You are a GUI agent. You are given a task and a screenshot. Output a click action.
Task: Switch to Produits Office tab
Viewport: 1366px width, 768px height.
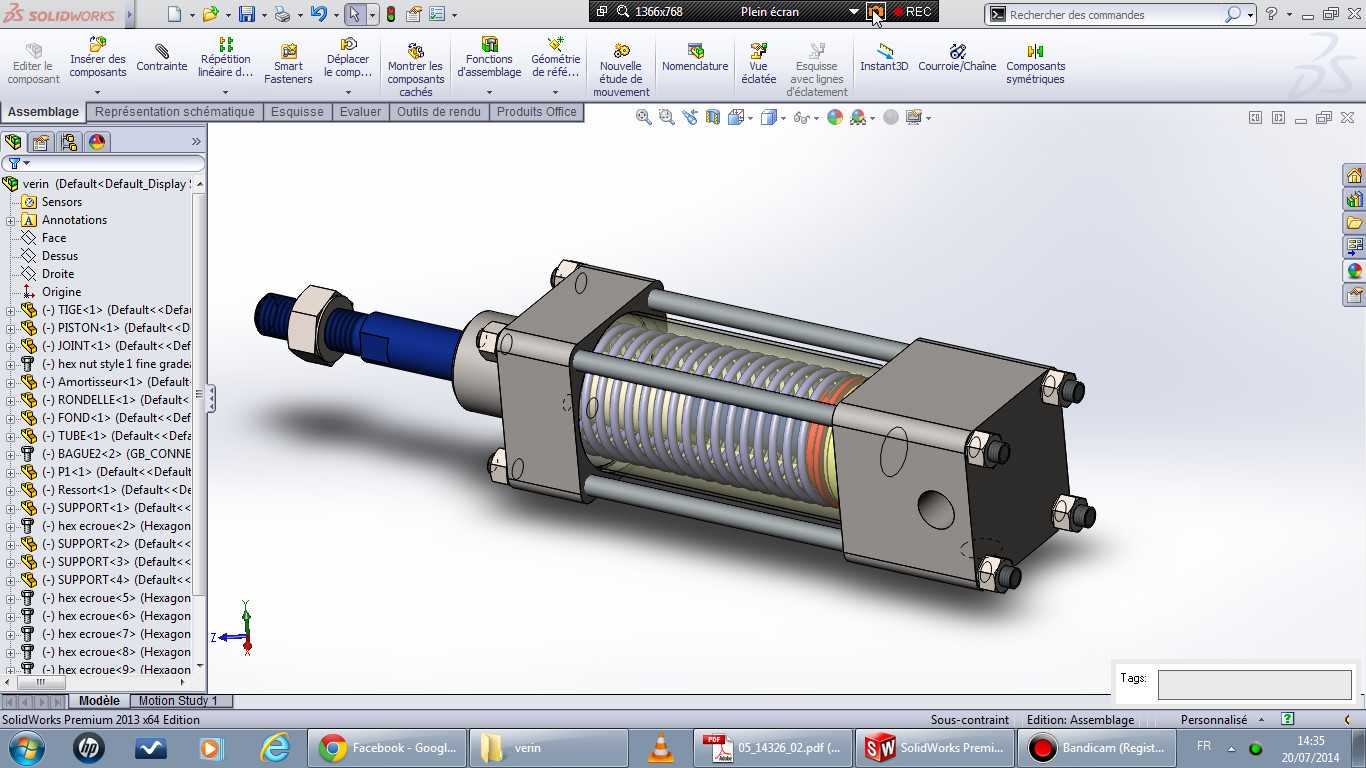537,112
